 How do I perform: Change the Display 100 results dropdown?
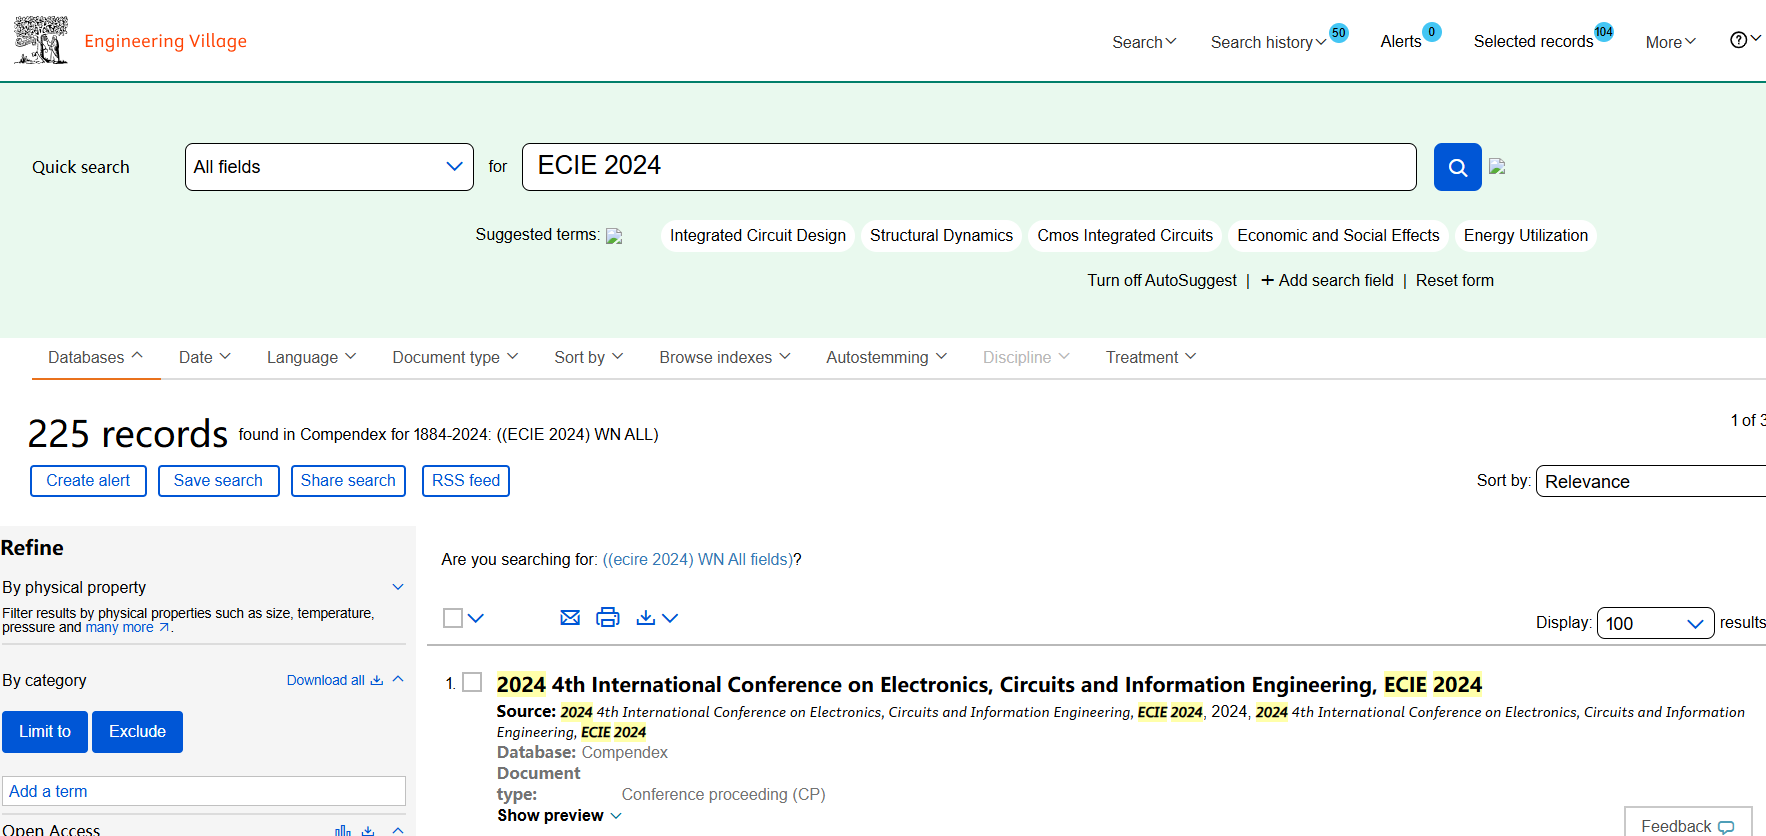coord(1655,623)
